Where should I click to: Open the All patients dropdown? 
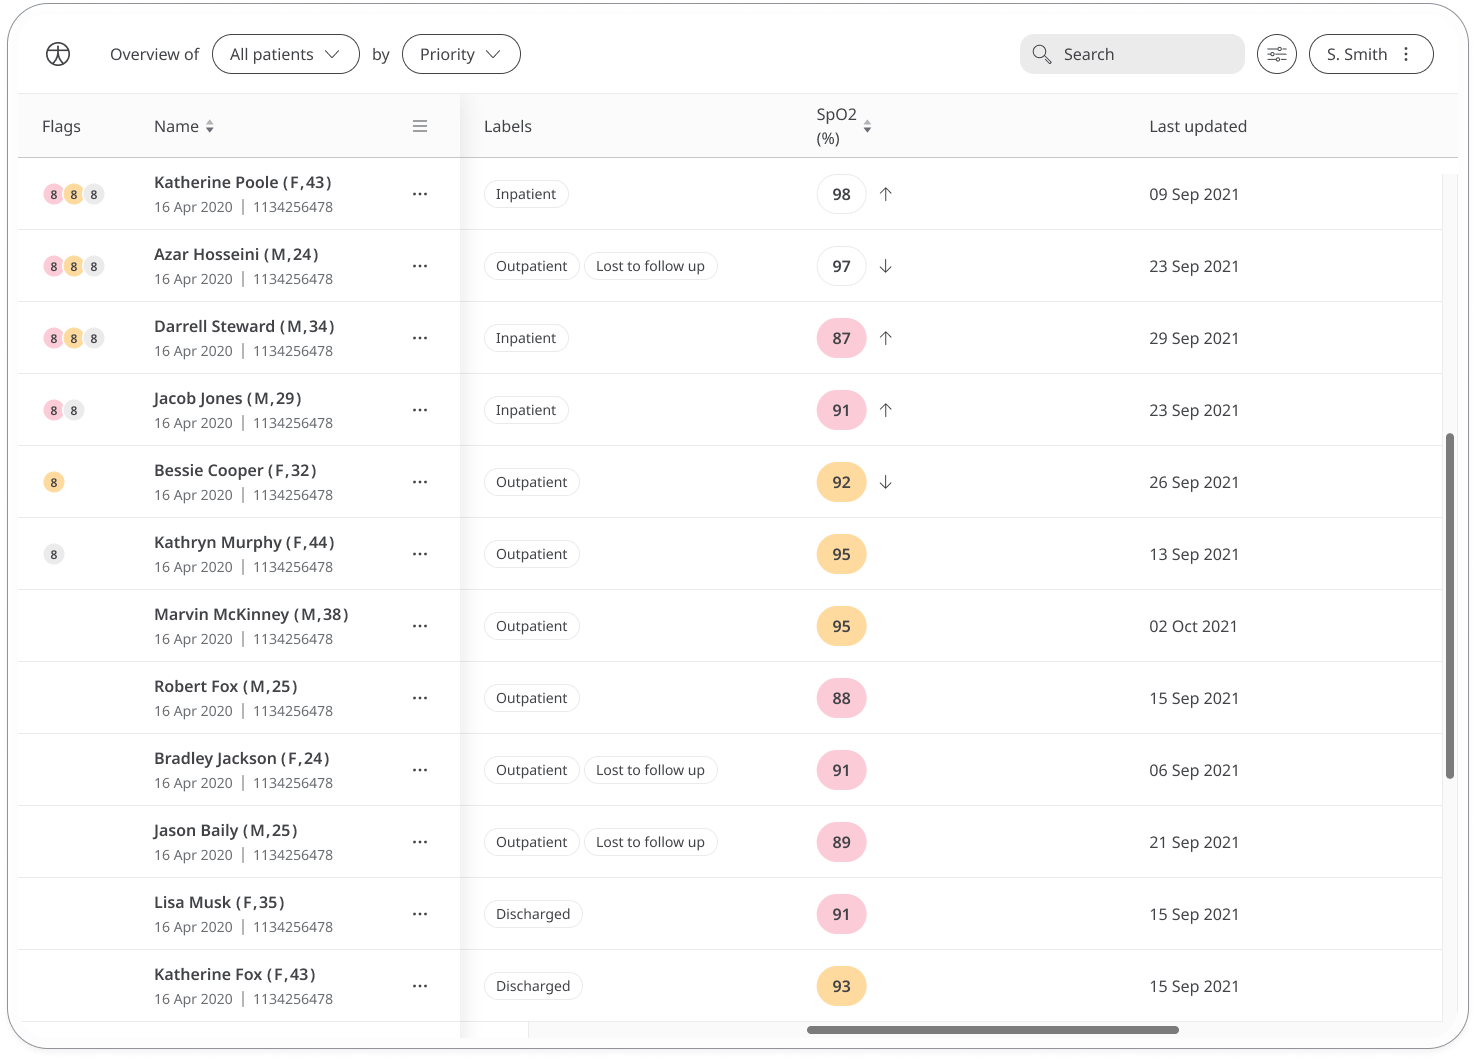click(x=286, y=54)
